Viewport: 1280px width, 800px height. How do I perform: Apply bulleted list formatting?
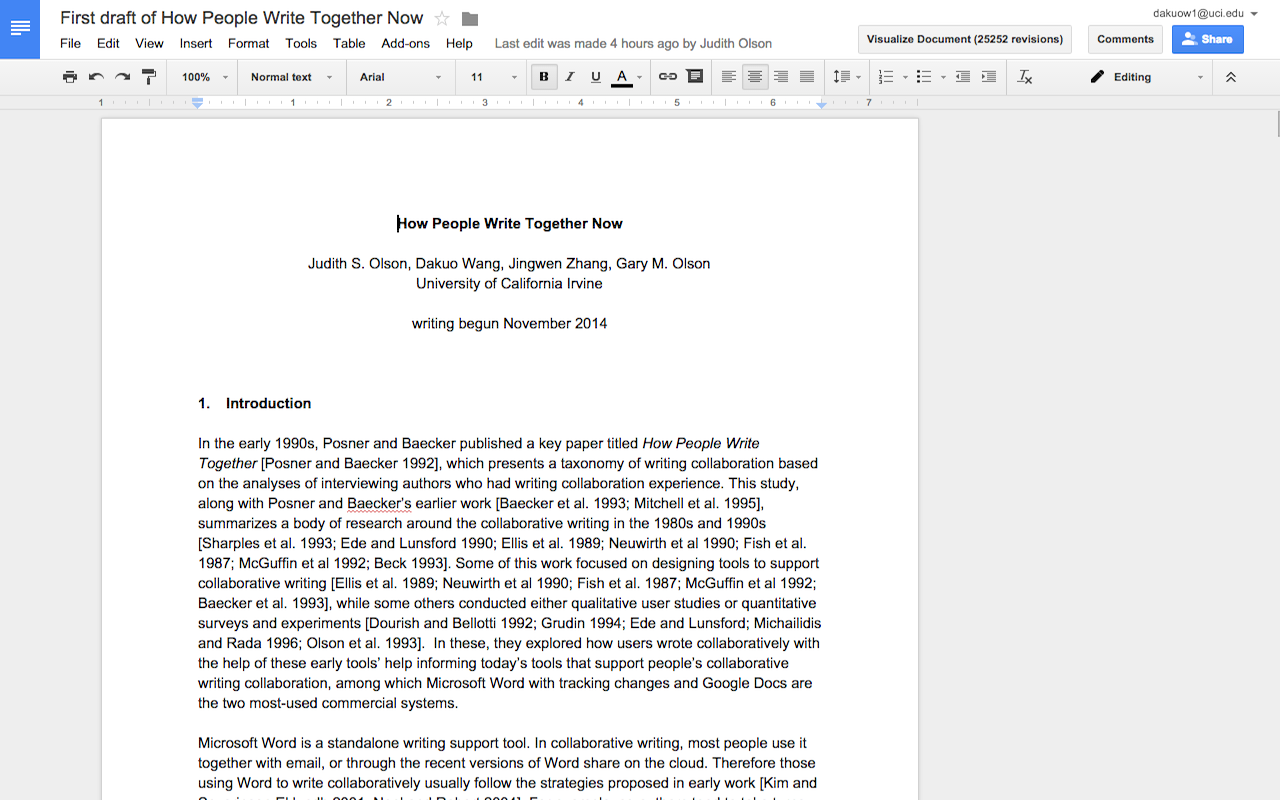click(x=924, y=77)
